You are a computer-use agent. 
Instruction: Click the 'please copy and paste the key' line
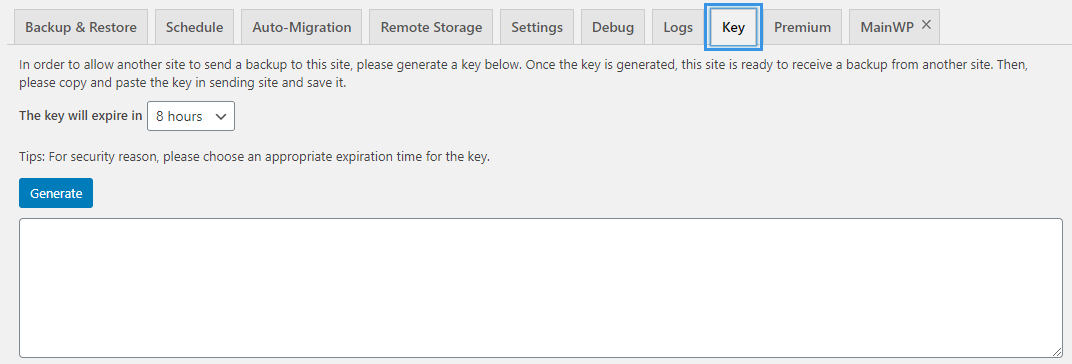pos(185,83)
